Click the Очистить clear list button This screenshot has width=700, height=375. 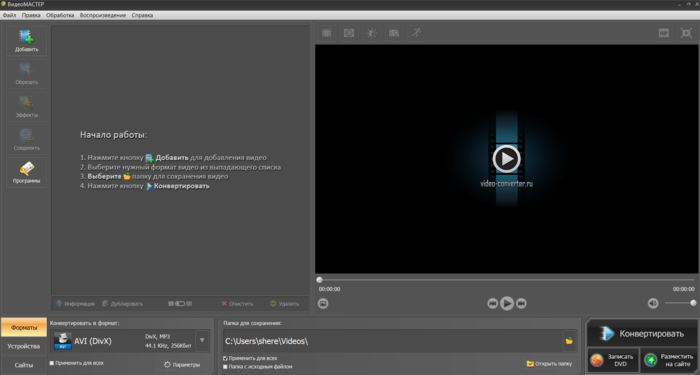237,304
